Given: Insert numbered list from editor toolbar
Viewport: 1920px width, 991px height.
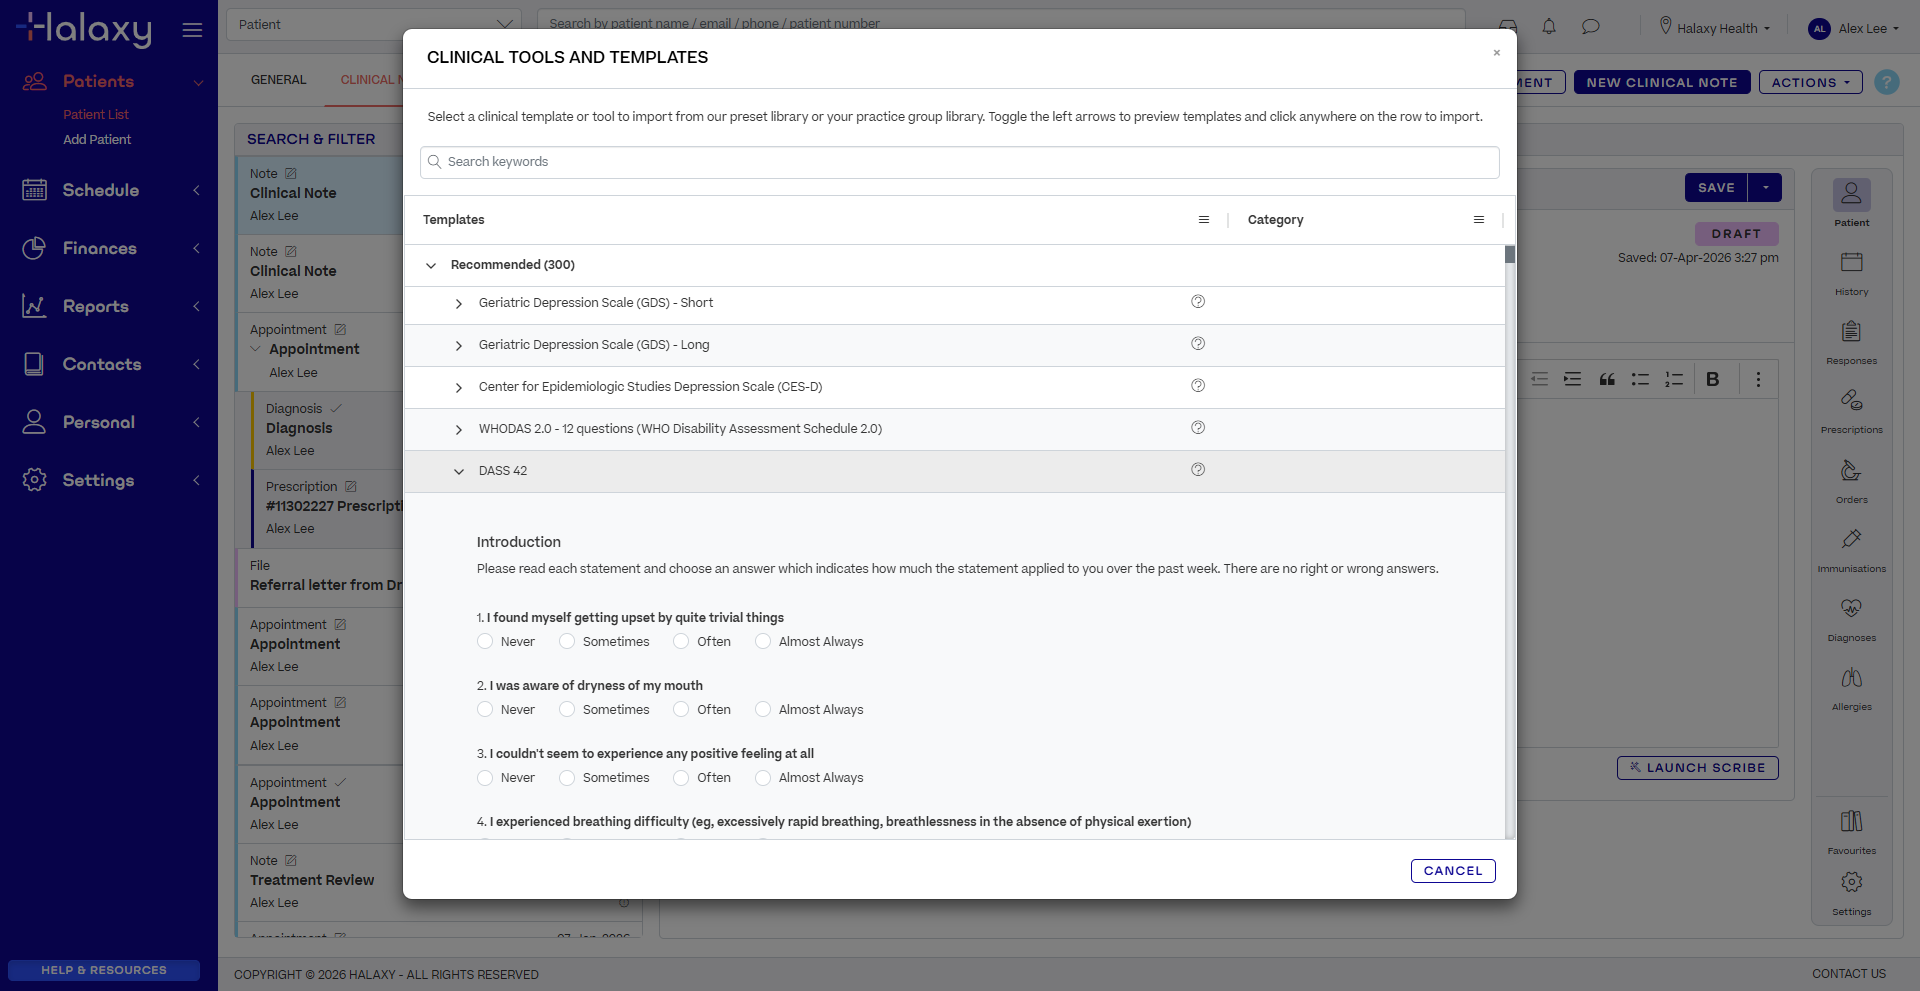Looking at the screenshot, I should [1674, 379].
